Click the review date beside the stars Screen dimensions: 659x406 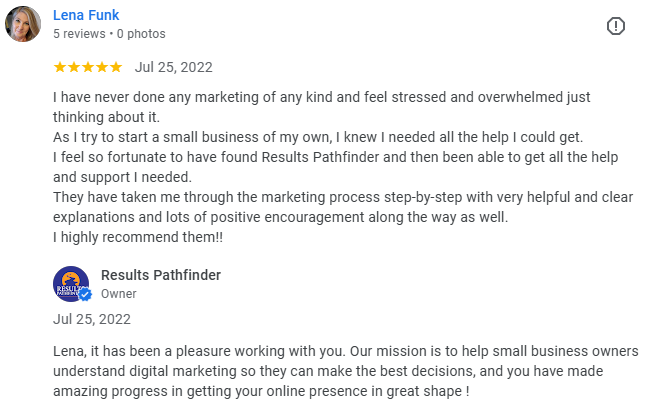(x=173, y=68)
